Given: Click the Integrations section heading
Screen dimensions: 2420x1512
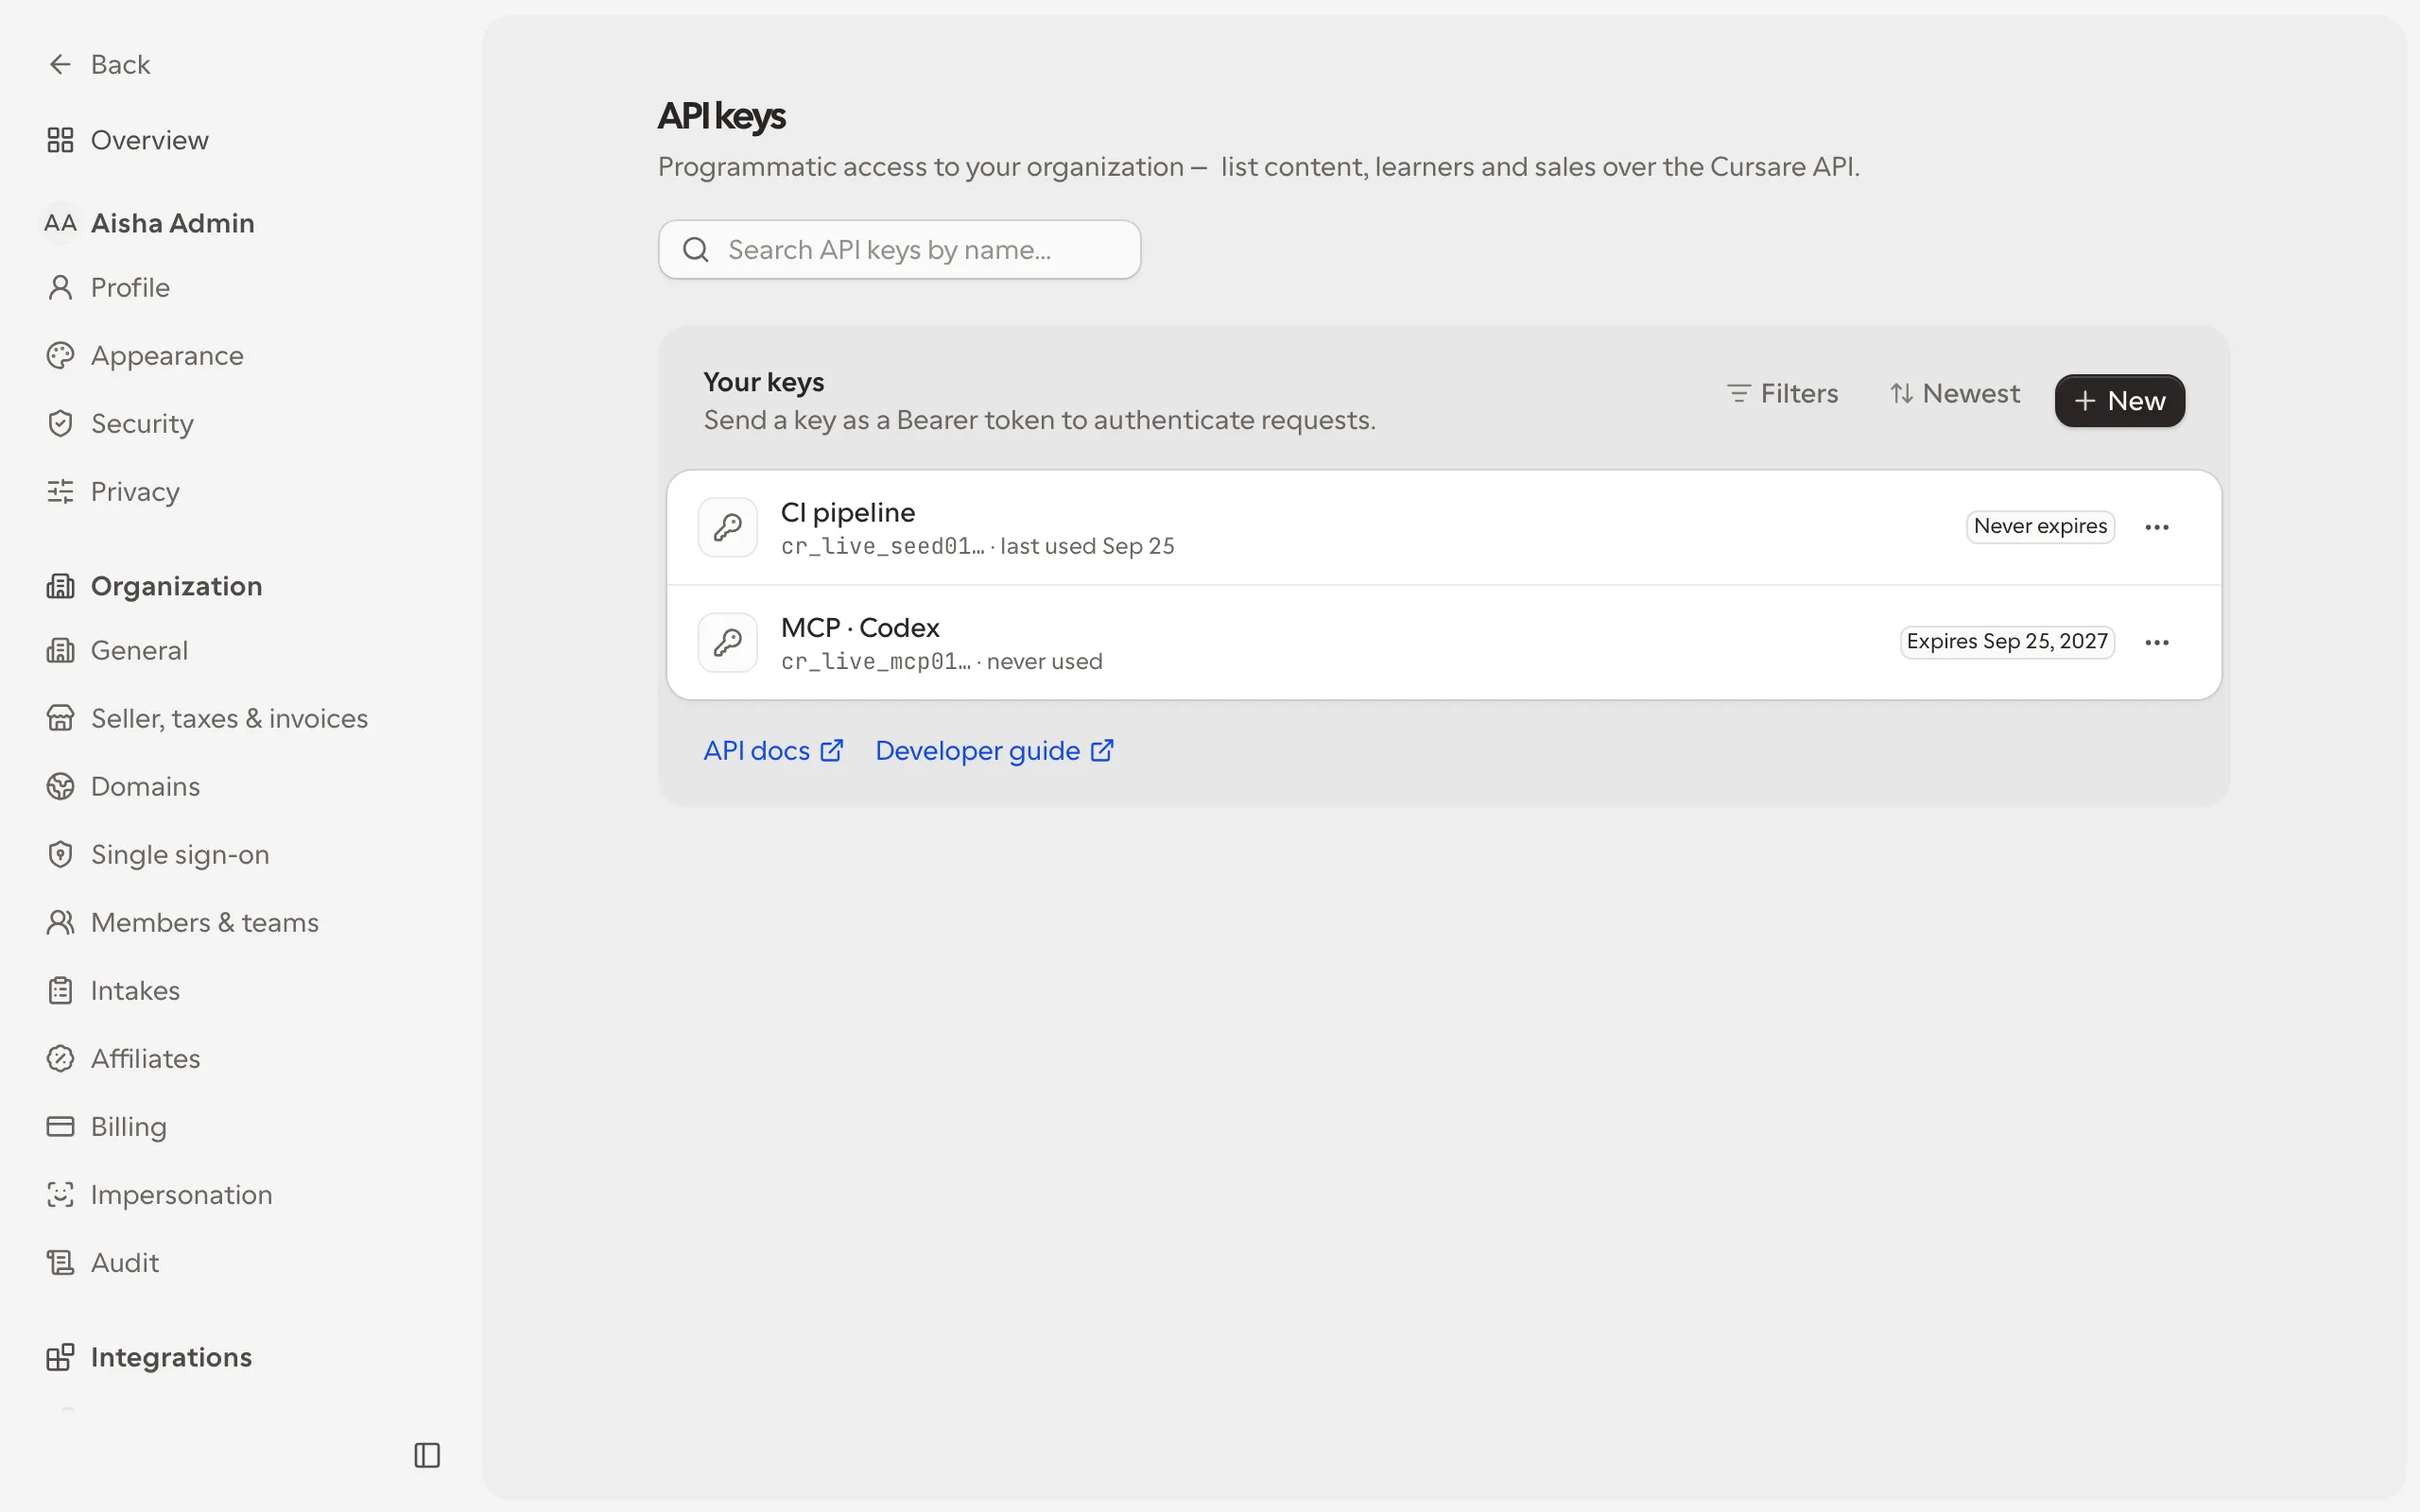Looking at the screenshot, I should tap(171, 1357).
